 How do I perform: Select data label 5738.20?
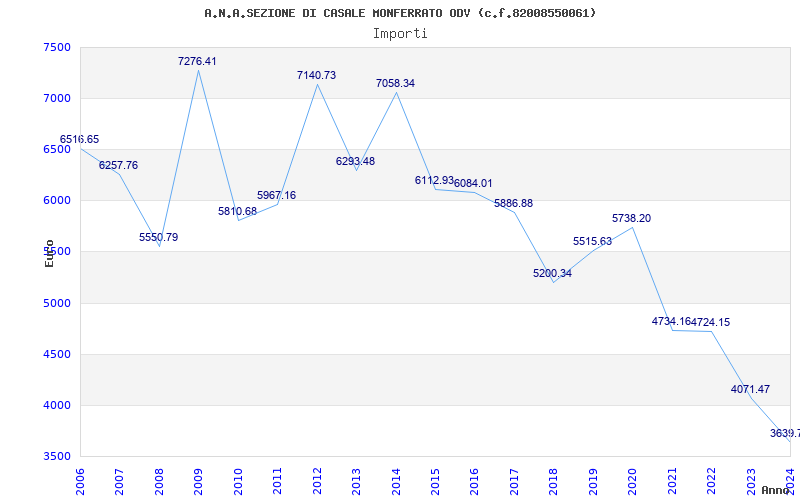coord(632,218)
